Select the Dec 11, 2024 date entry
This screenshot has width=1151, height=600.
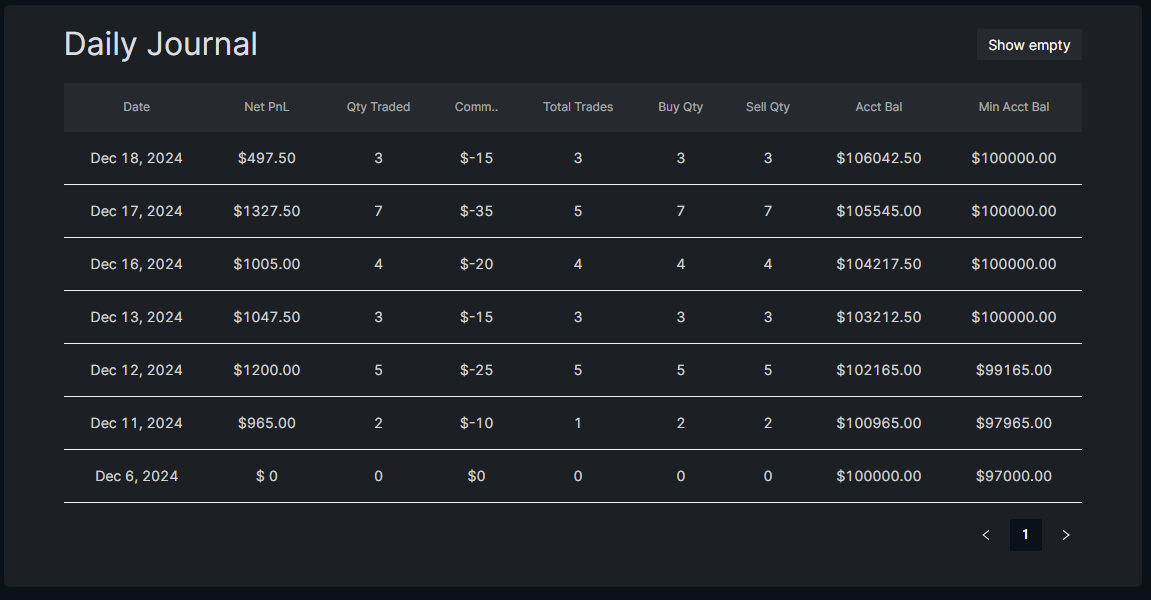click(137, 423)
